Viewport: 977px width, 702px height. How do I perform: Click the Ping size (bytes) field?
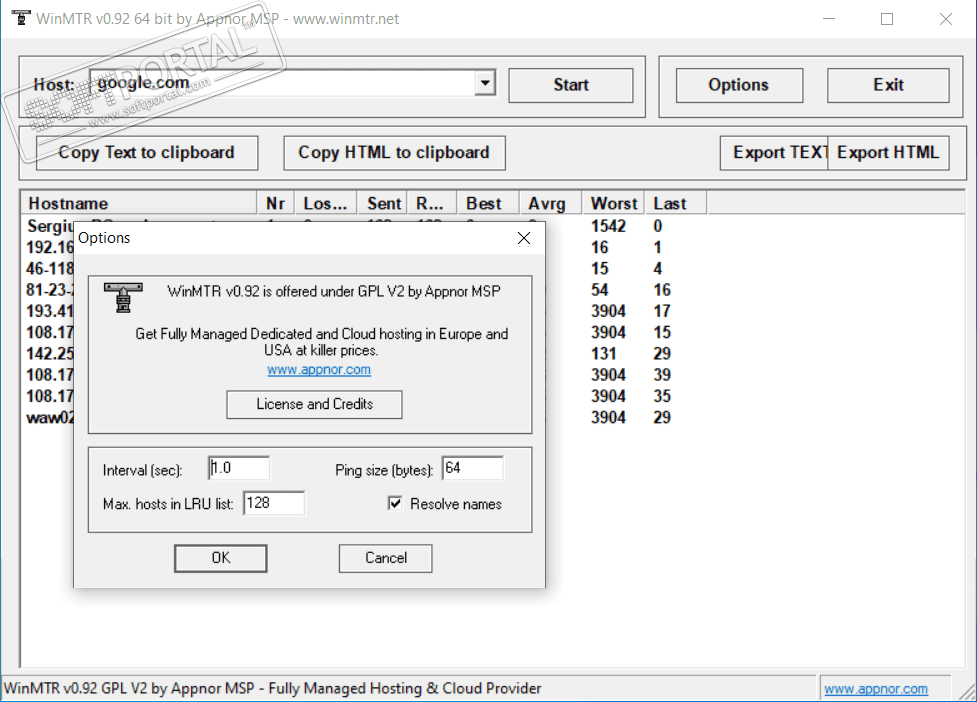(x=472, y=468)
